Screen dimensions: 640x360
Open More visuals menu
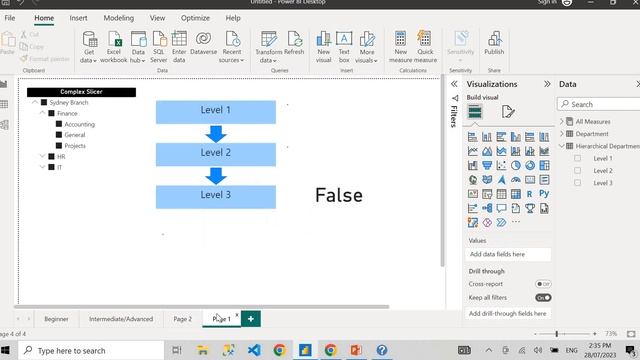(x=367, y=47)
